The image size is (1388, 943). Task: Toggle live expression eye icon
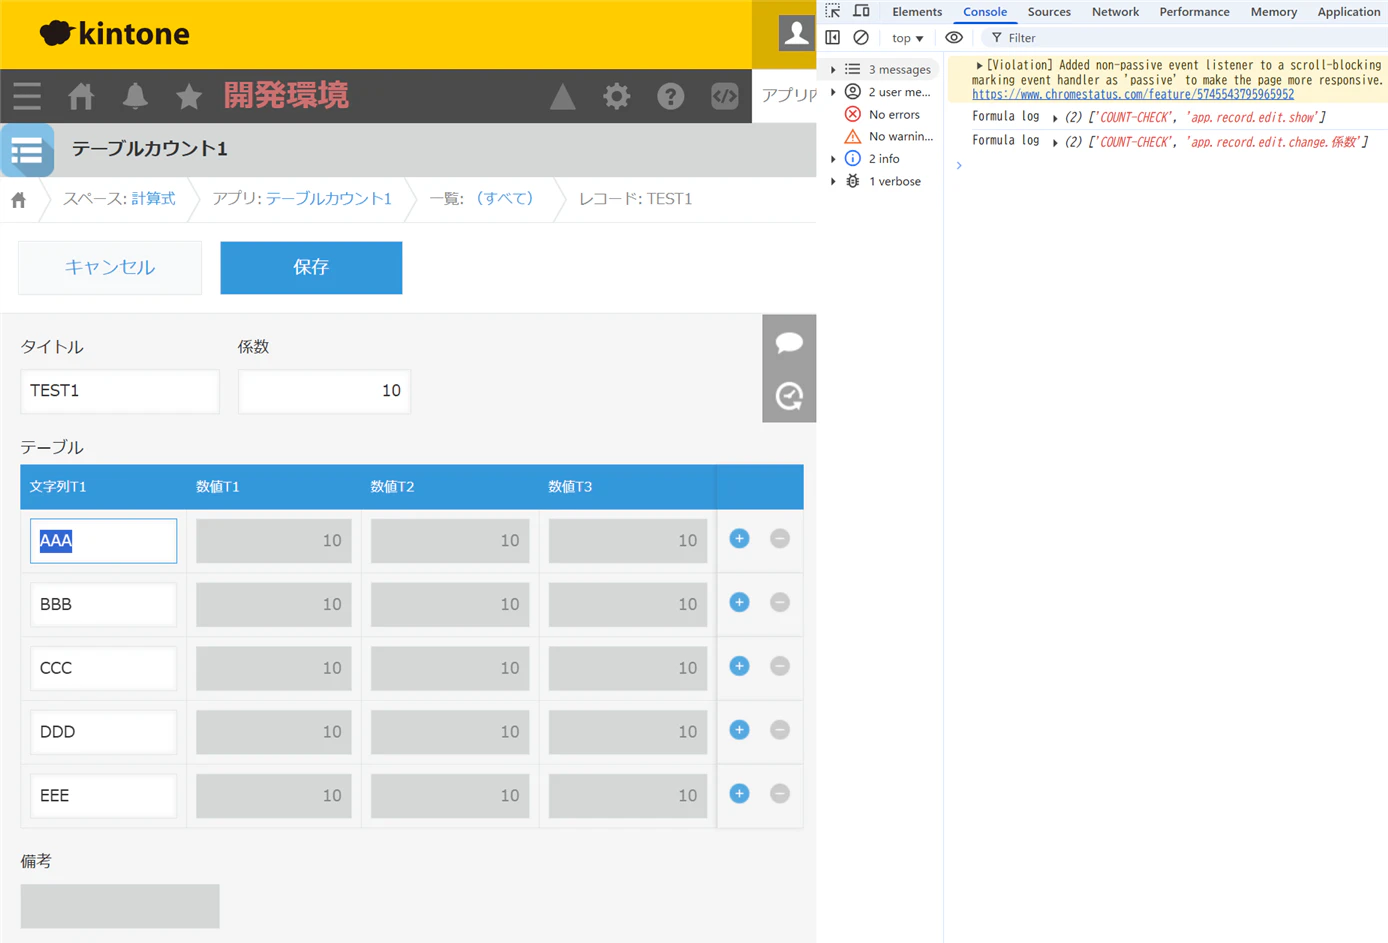954,38
